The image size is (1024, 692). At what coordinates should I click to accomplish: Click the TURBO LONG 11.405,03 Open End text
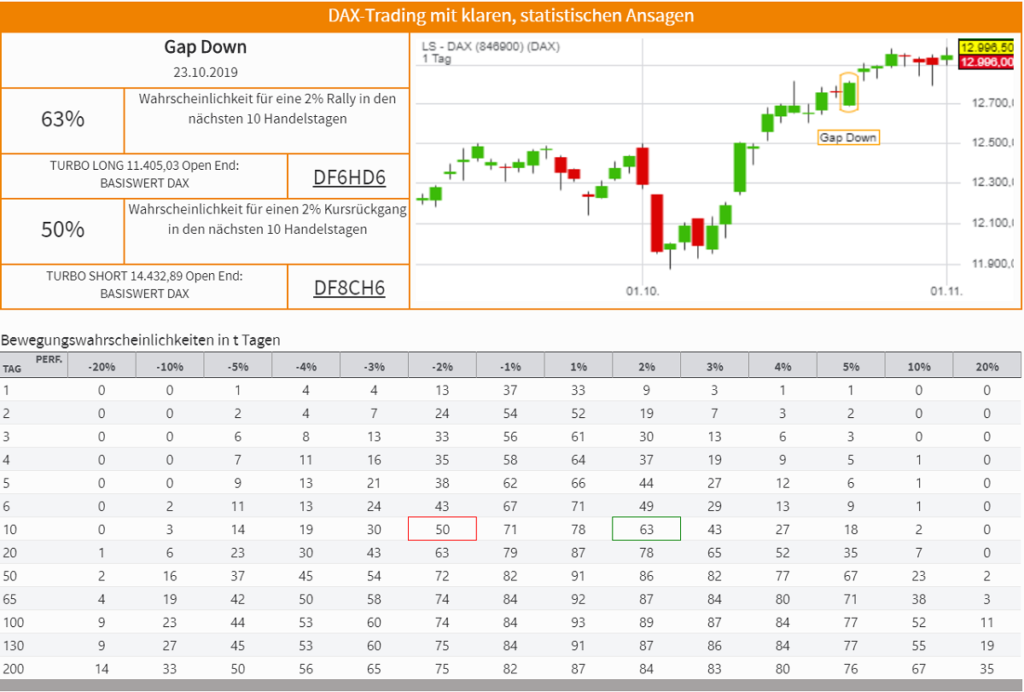(144, 174)
